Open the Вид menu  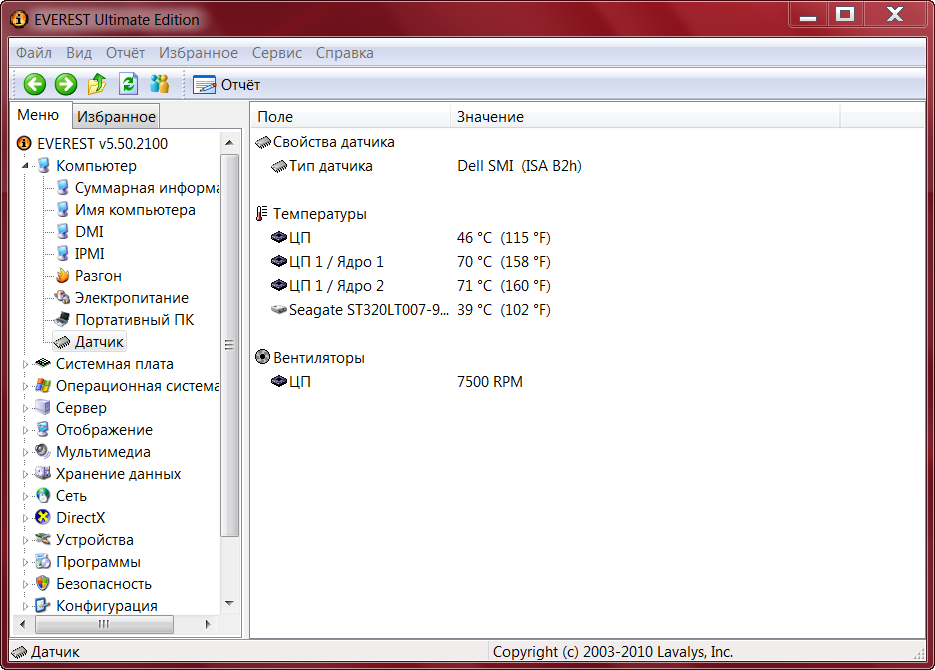tap(79, 53)
